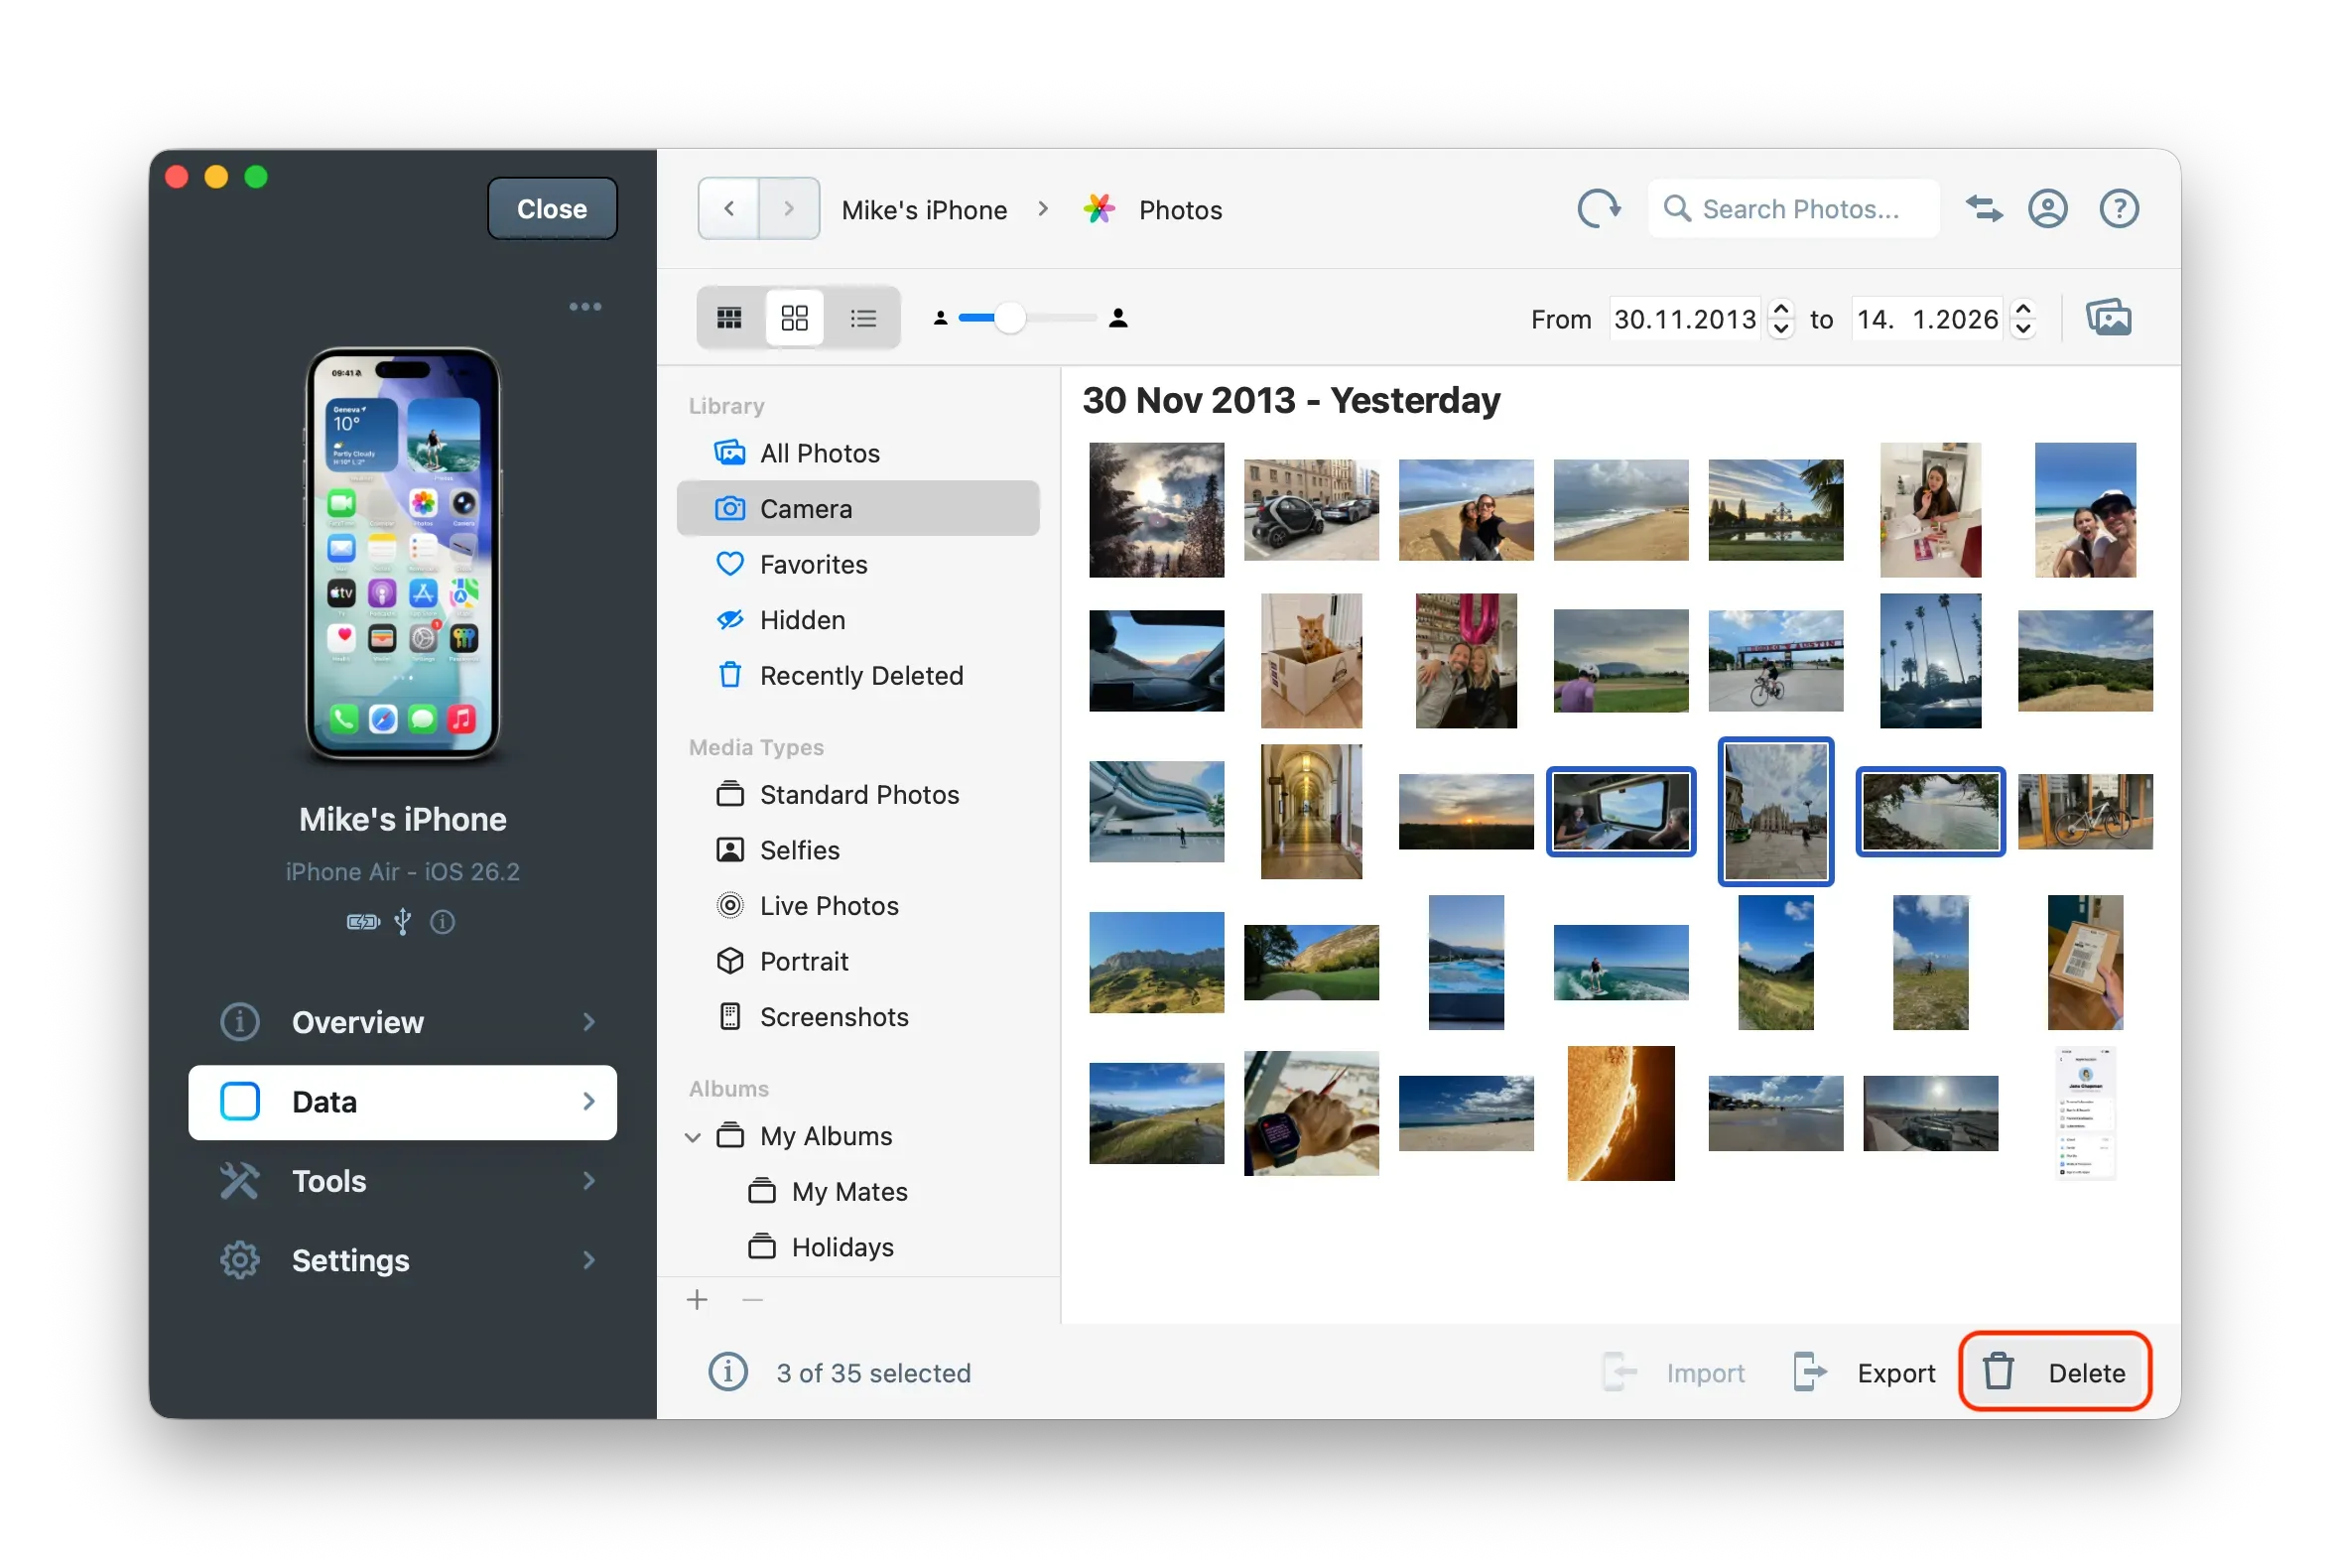Open the user account panel
This screenshot has height=1568, width=2330.
tap(2049, 208)
